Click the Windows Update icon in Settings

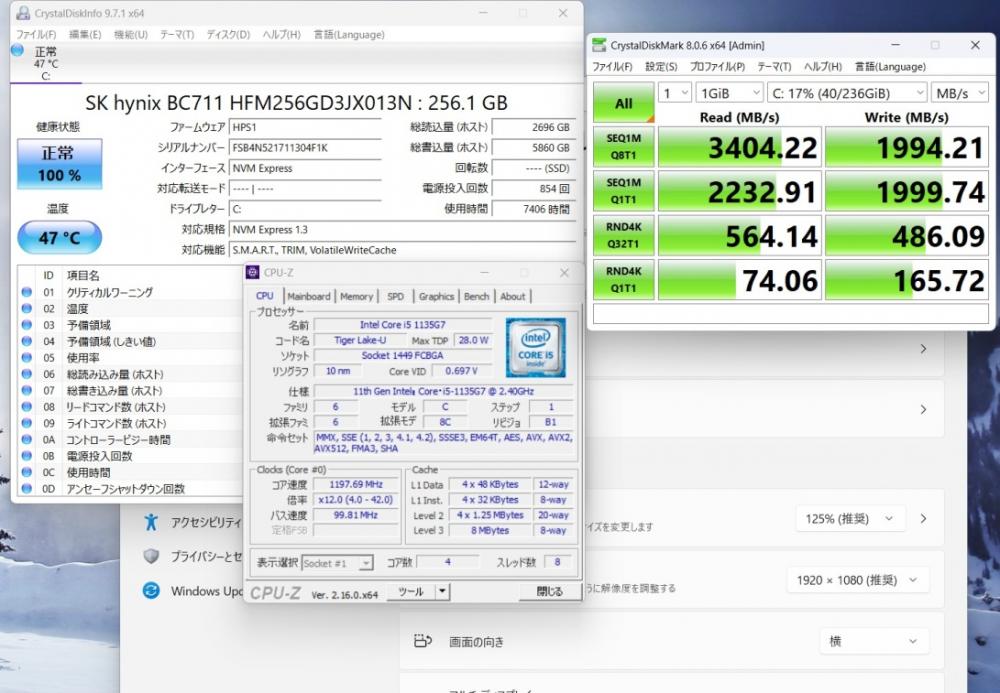click(x=151, y=591)
